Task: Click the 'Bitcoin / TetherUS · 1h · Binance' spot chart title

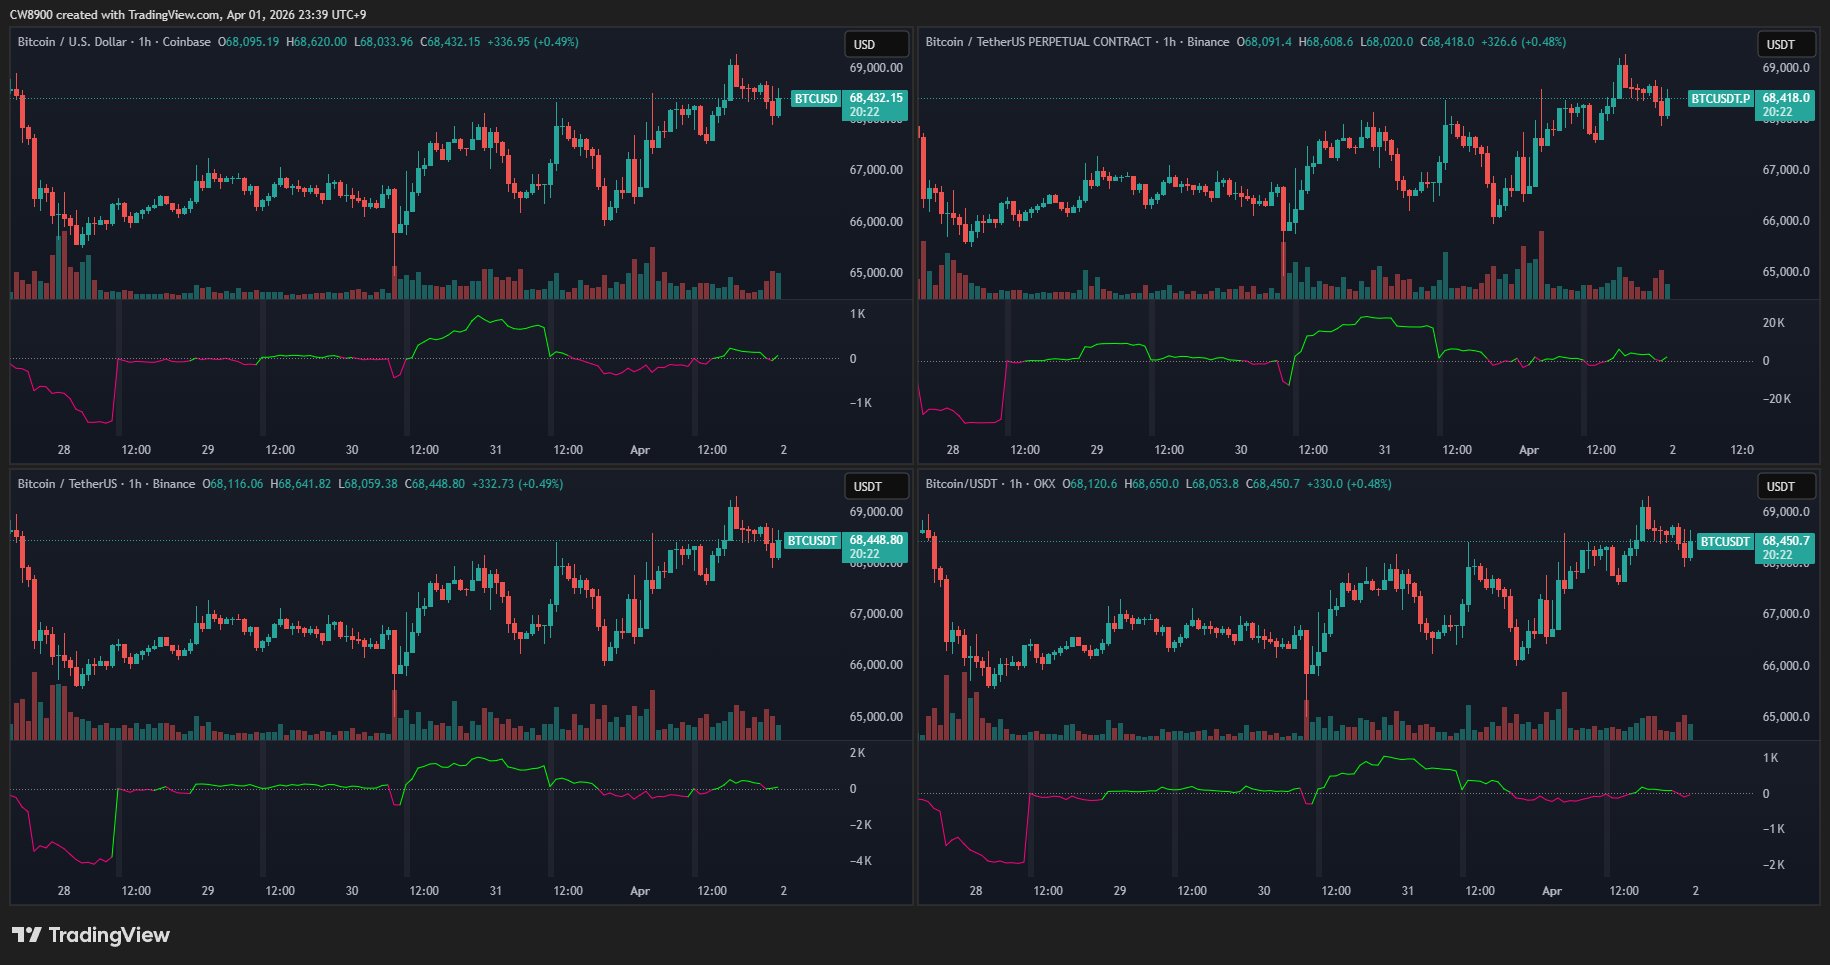Action: pos(106,484)
